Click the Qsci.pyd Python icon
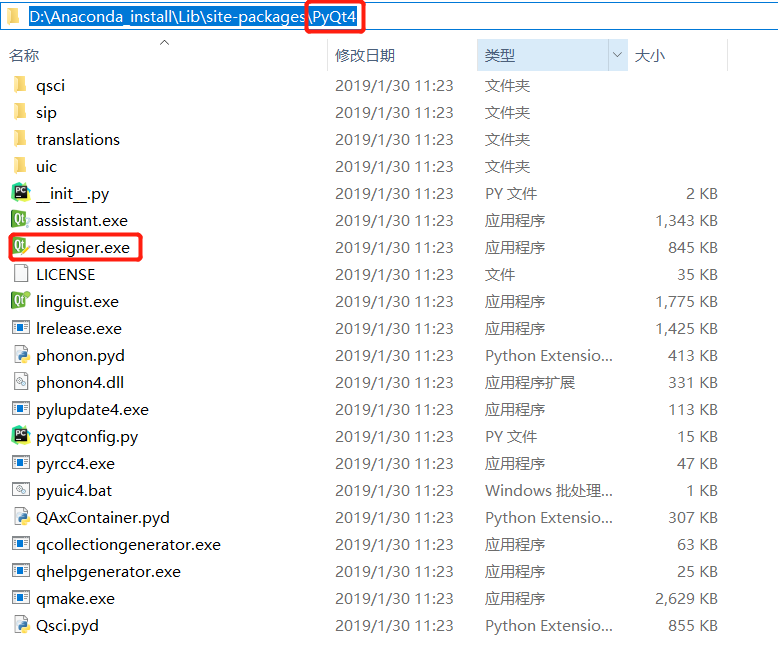 pyautogui.click(x=21, y=624)
